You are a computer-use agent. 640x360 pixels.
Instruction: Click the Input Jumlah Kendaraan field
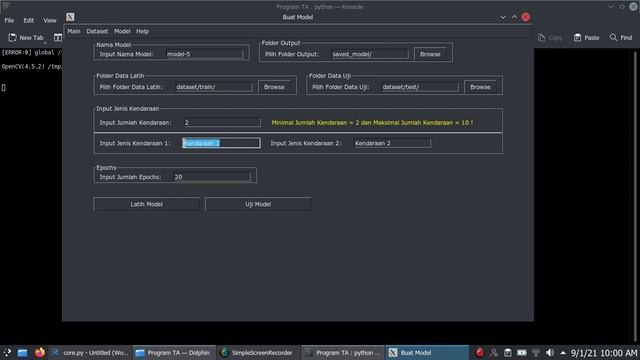[x=222, y=122]
